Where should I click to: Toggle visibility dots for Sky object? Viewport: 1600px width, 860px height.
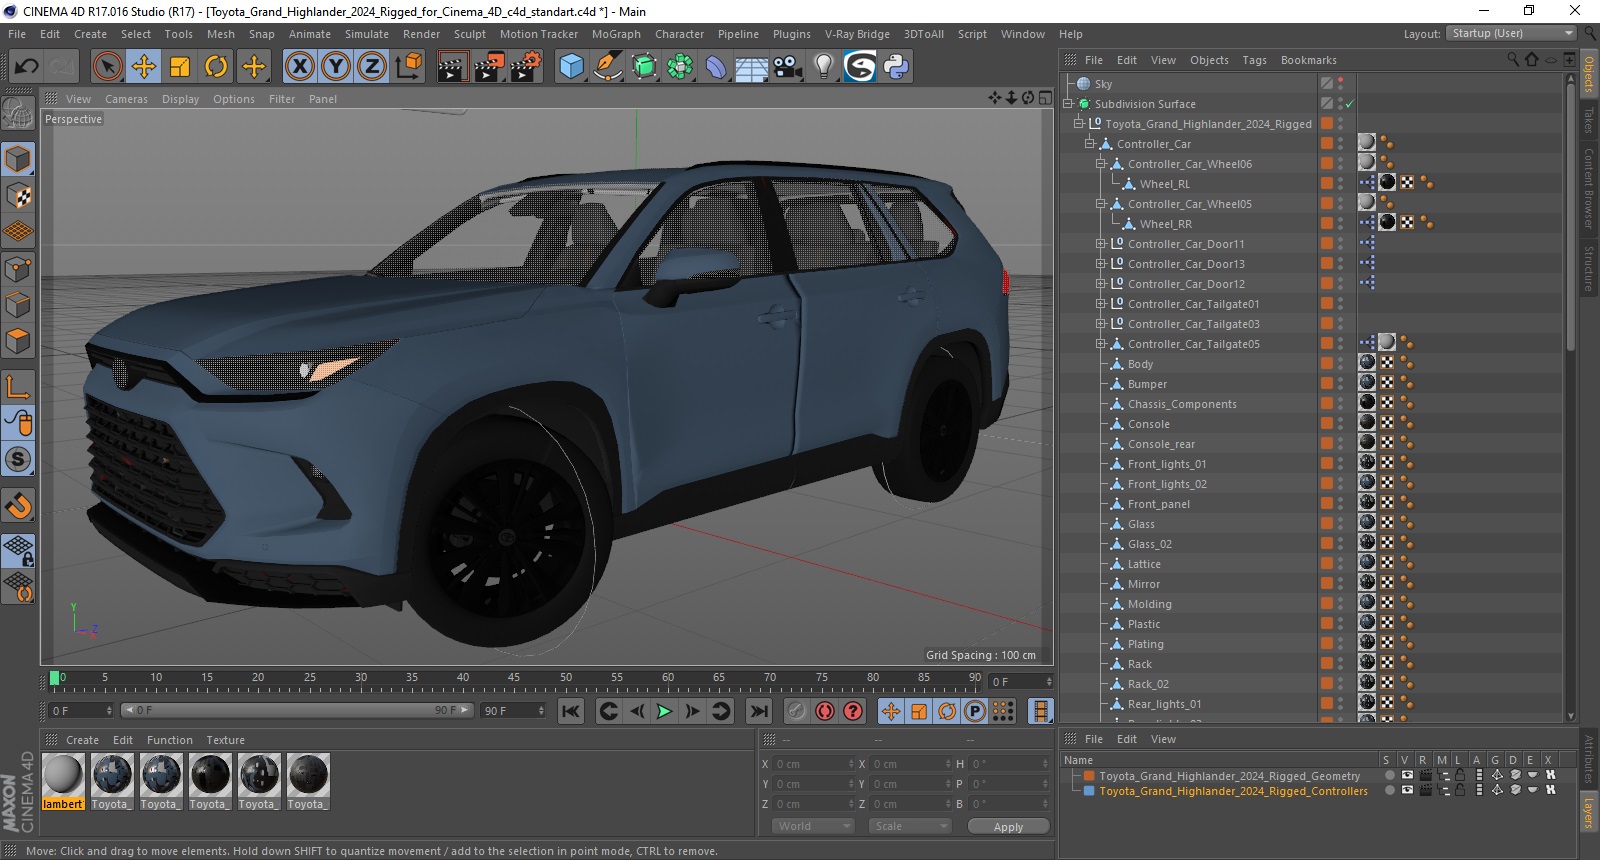1341,84
